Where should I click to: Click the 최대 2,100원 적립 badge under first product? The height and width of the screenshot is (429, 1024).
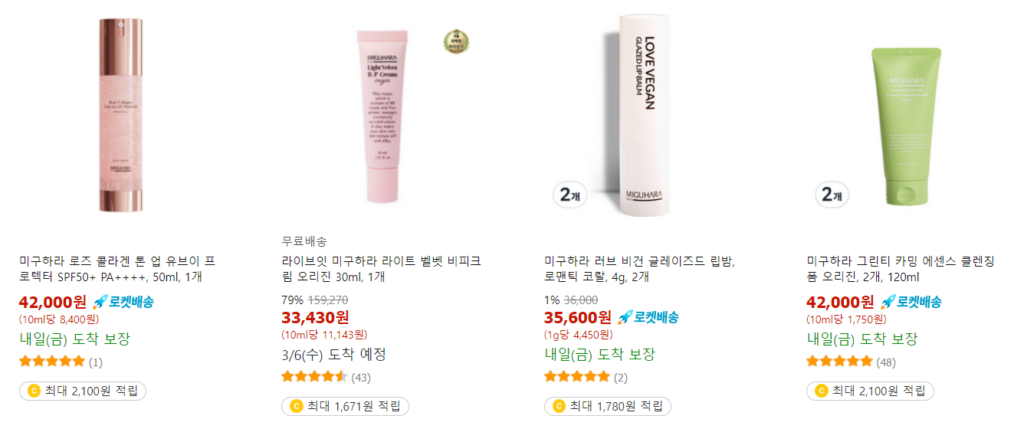pos(83,391)
